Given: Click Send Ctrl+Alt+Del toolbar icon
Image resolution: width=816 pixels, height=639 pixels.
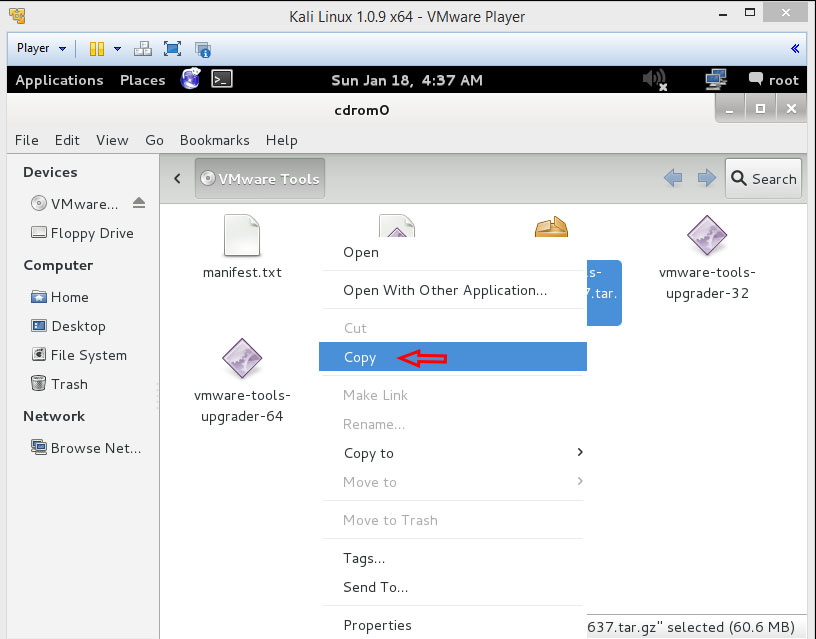Looking at the screenshot, I should click(x=143, y=49).
